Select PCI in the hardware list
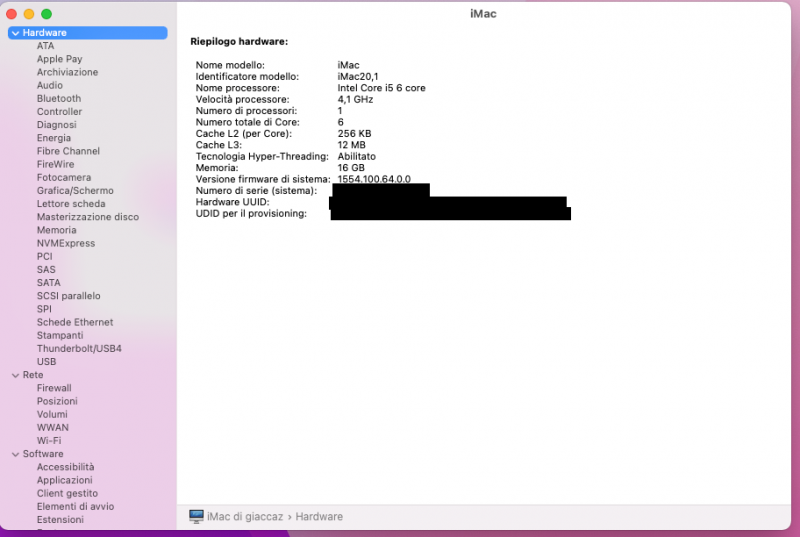The height and width of the screenshot is (537, 800). click(44, 257)
